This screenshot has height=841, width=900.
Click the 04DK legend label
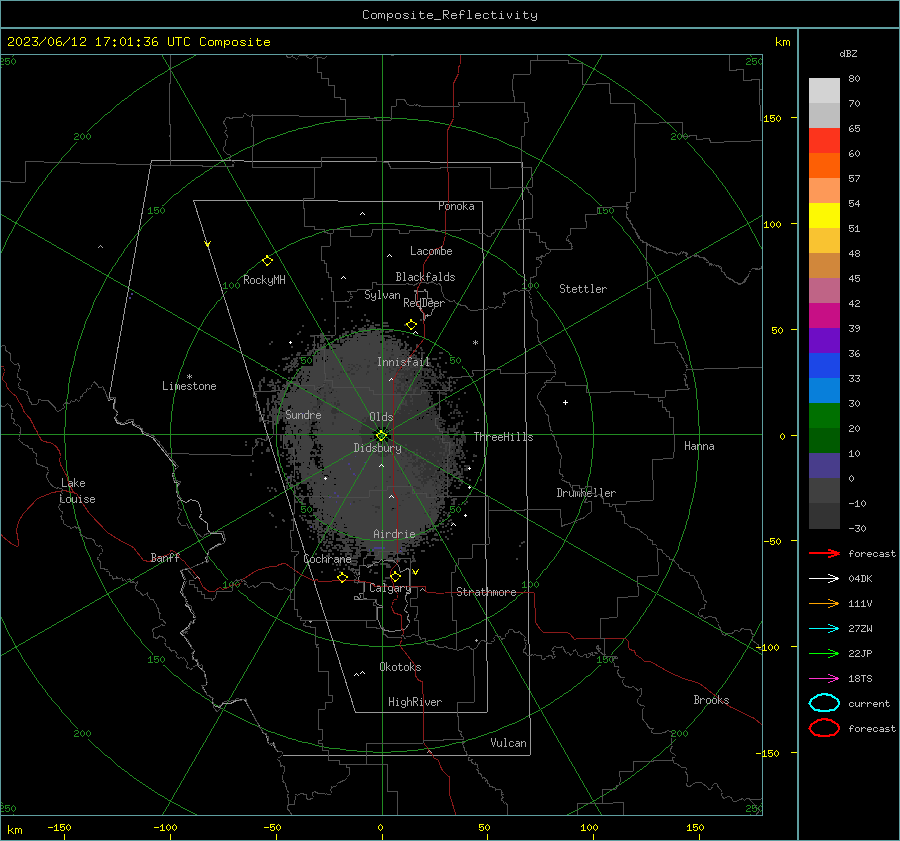pos(860,578)
